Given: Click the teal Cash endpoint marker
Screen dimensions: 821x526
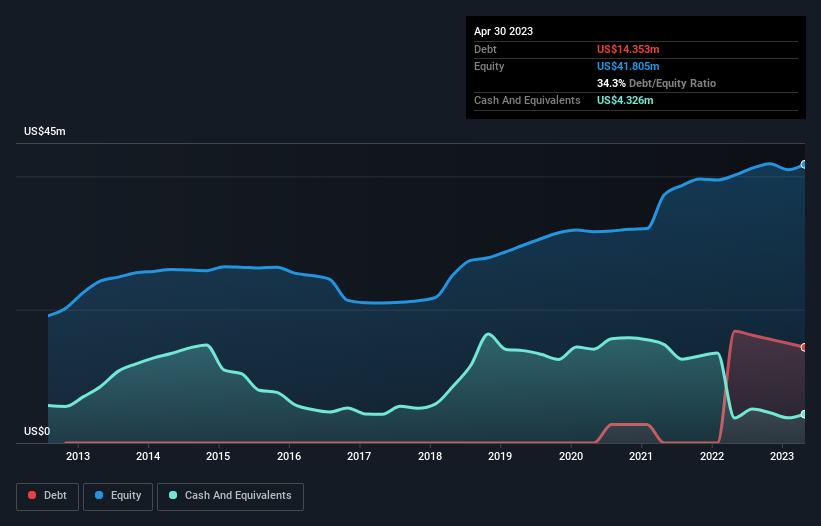Looking at the screenshot, I should click(x=804, y=414).
